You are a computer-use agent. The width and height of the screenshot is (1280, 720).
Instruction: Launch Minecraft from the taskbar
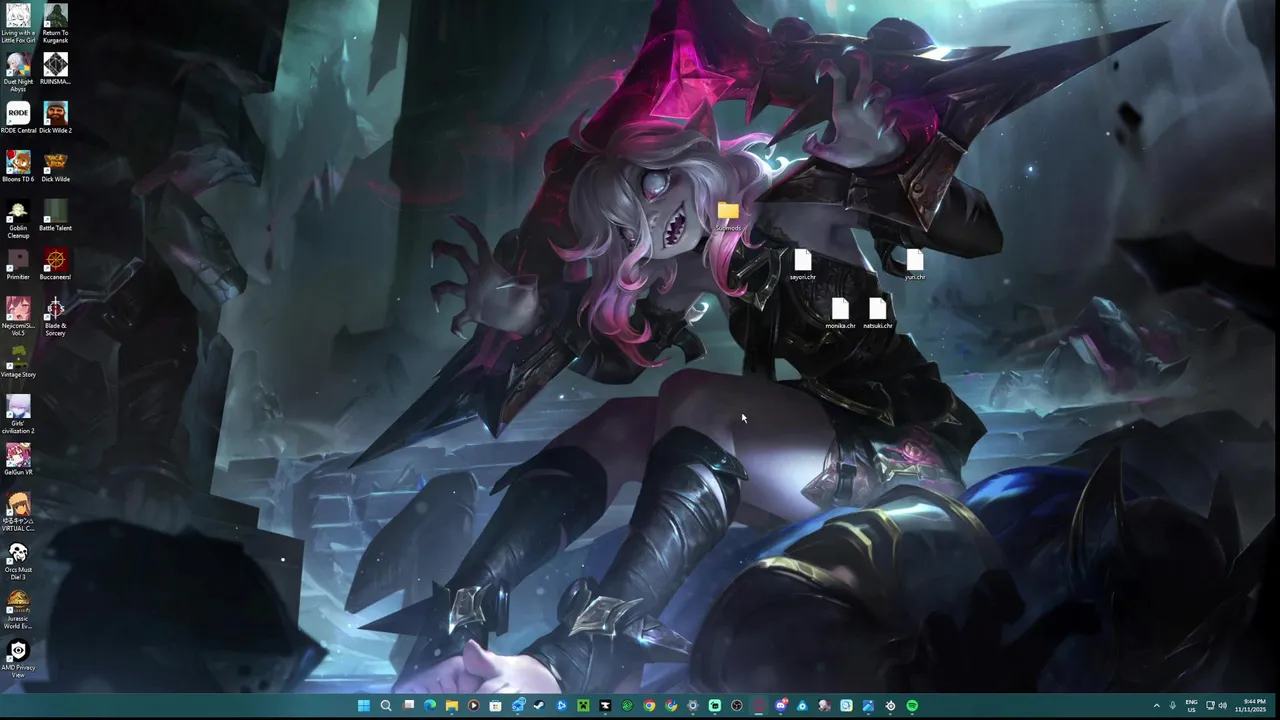point(583,705)
